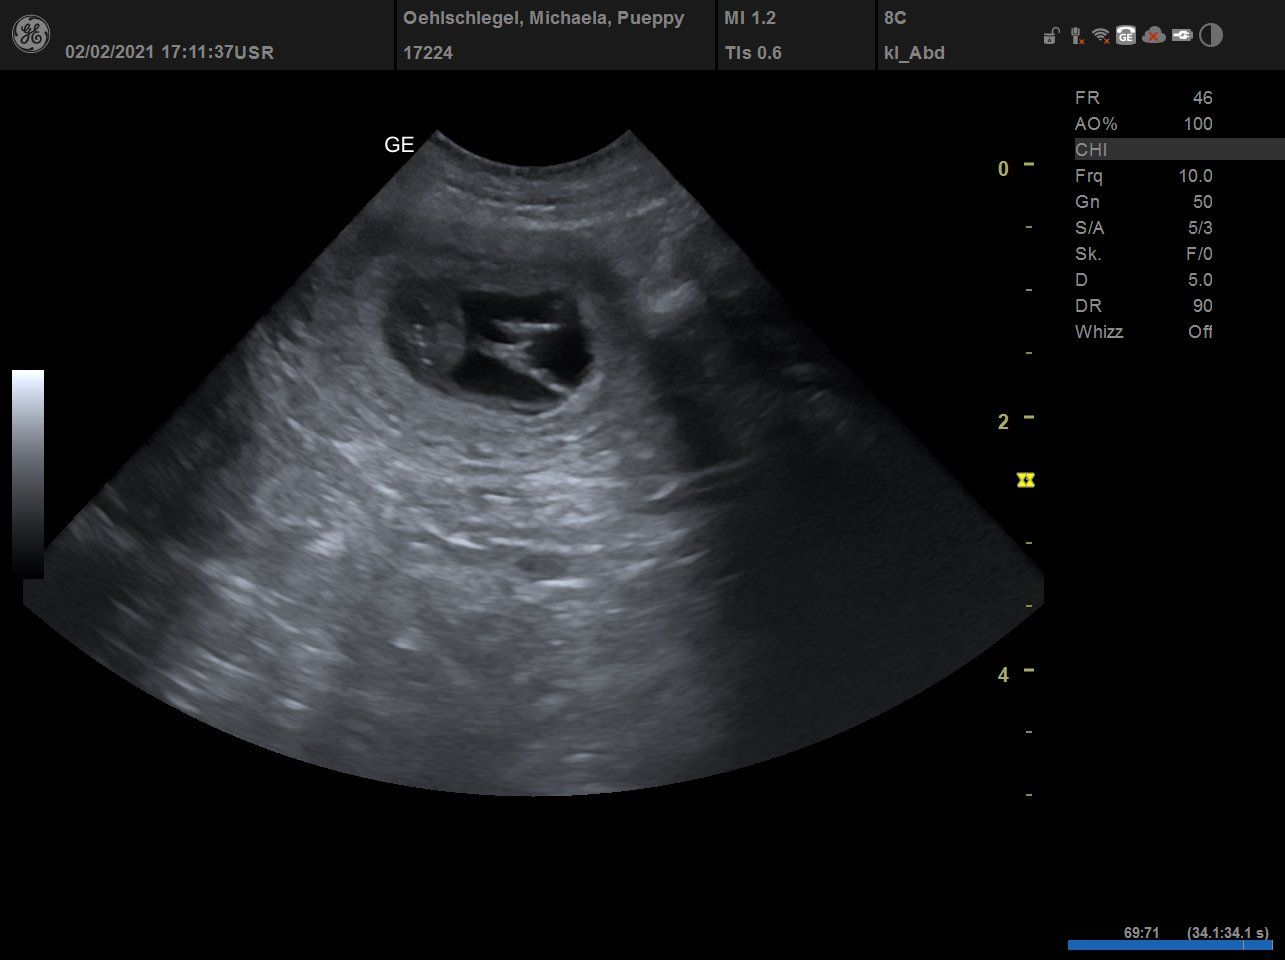Click the cloud connection error icon
The width and height of the screenshot is (1285, 960).
tap(1154, 36)
